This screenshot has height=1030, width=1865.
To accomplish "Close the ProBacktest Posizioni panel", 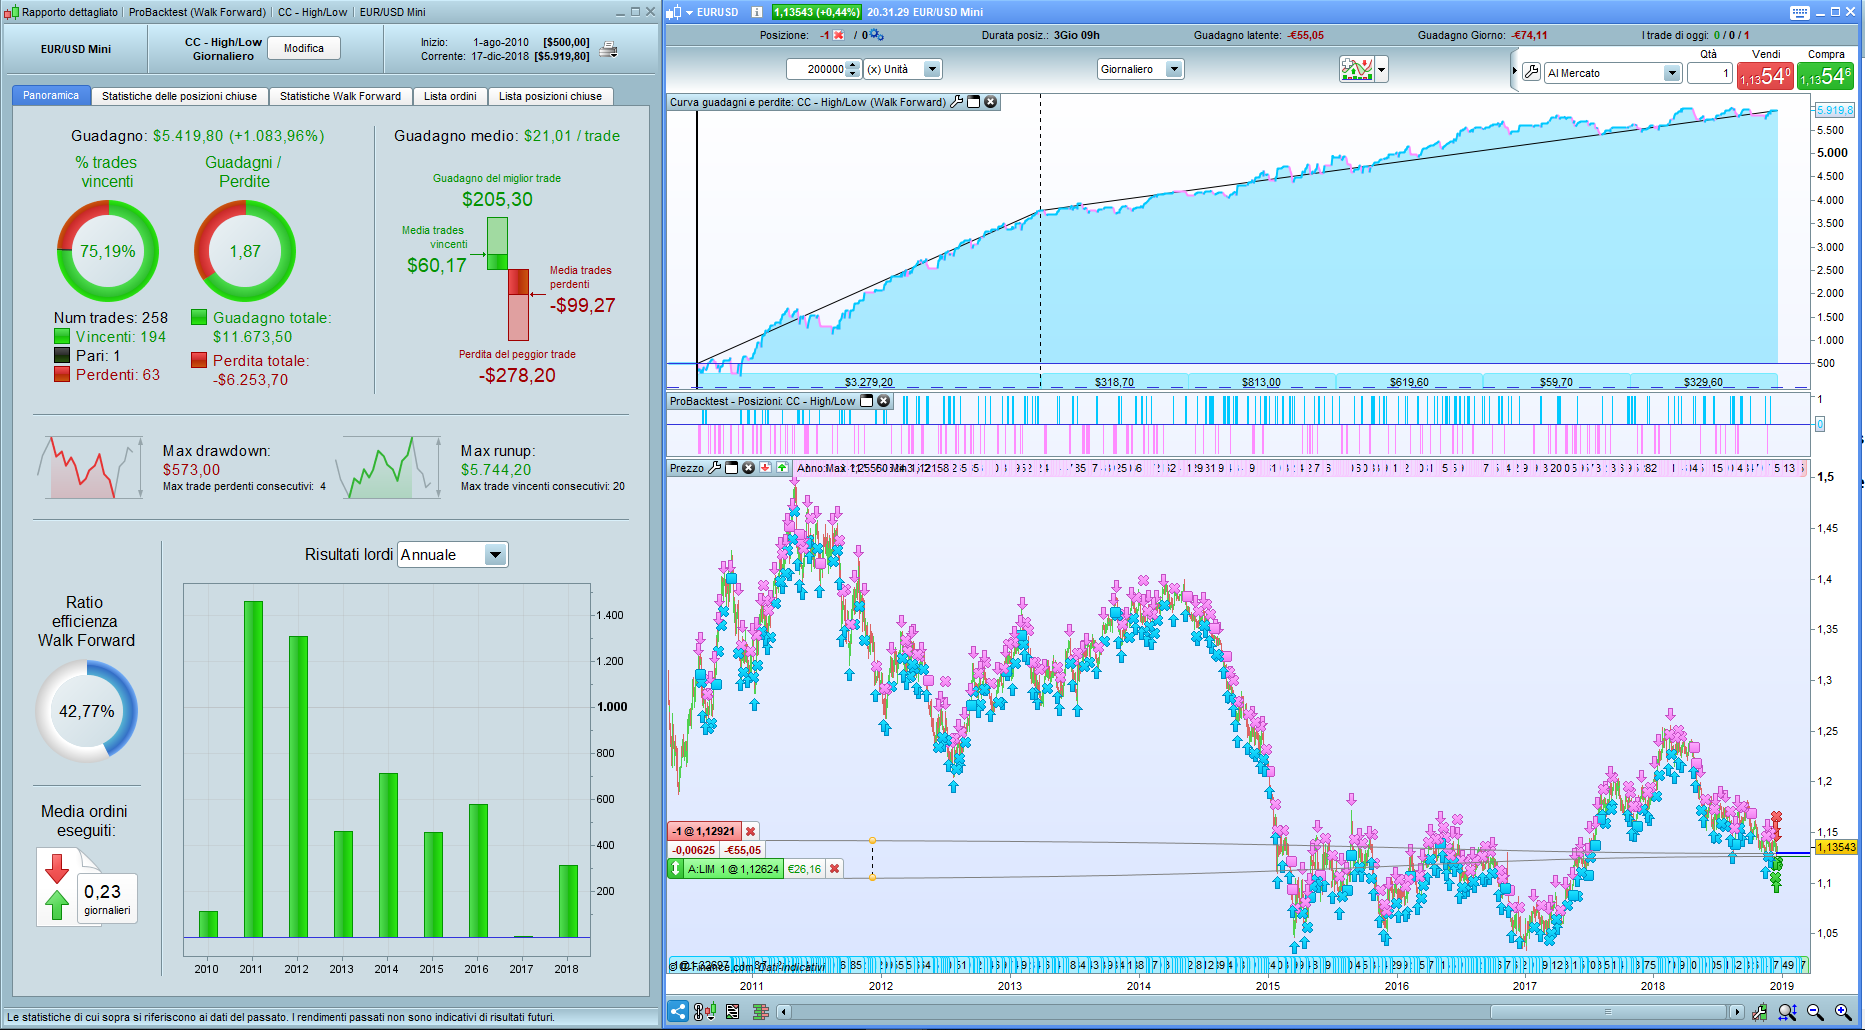I will (884, 401).
